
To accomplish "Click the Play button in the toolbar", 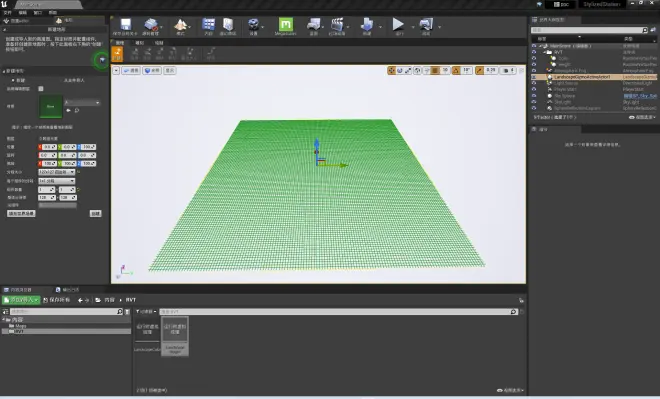I will (398, 26).
